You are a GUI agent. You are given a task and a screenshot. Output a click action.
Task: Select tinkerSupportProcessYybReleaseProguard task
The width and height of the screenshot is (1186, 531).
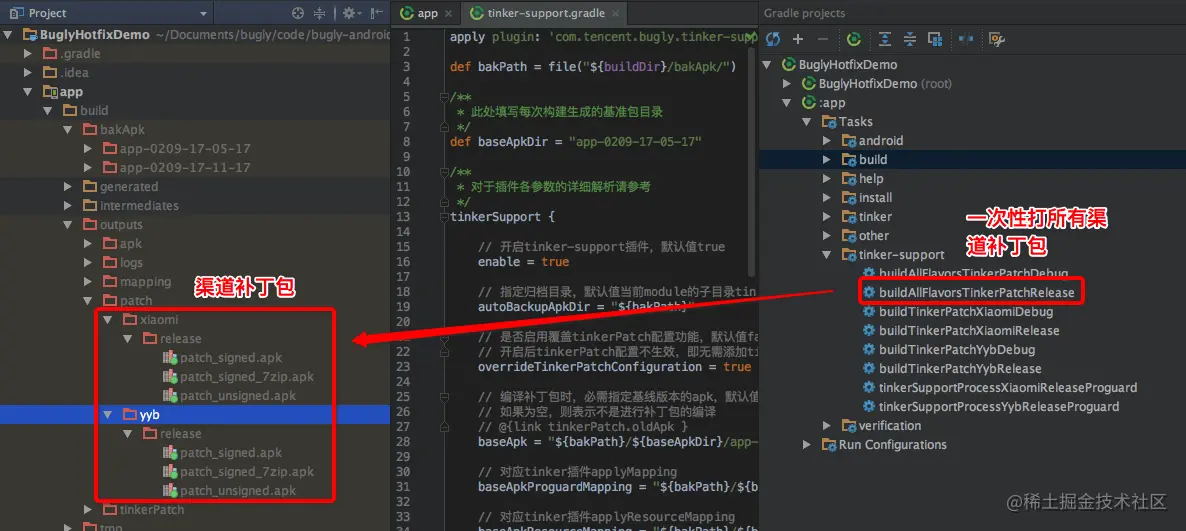(x=998, y=407)
